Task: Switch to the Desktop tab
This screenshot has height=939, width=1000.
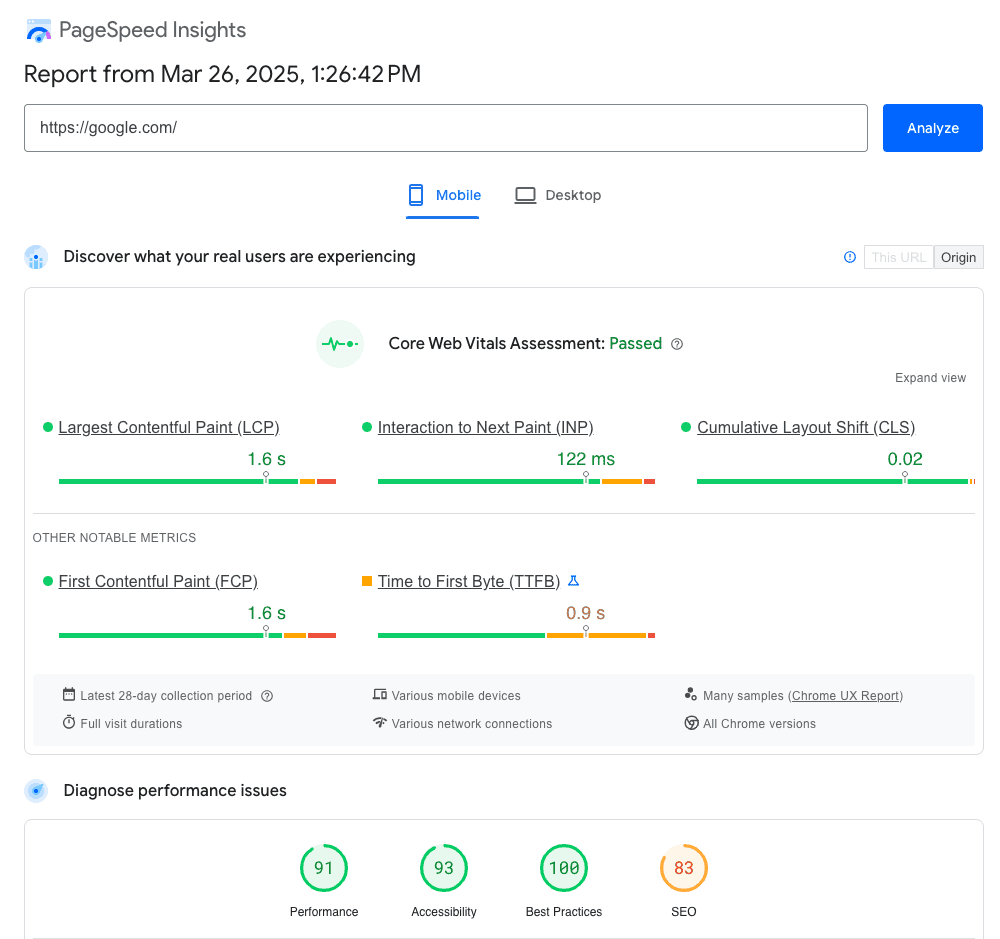Action: (559, 195)
